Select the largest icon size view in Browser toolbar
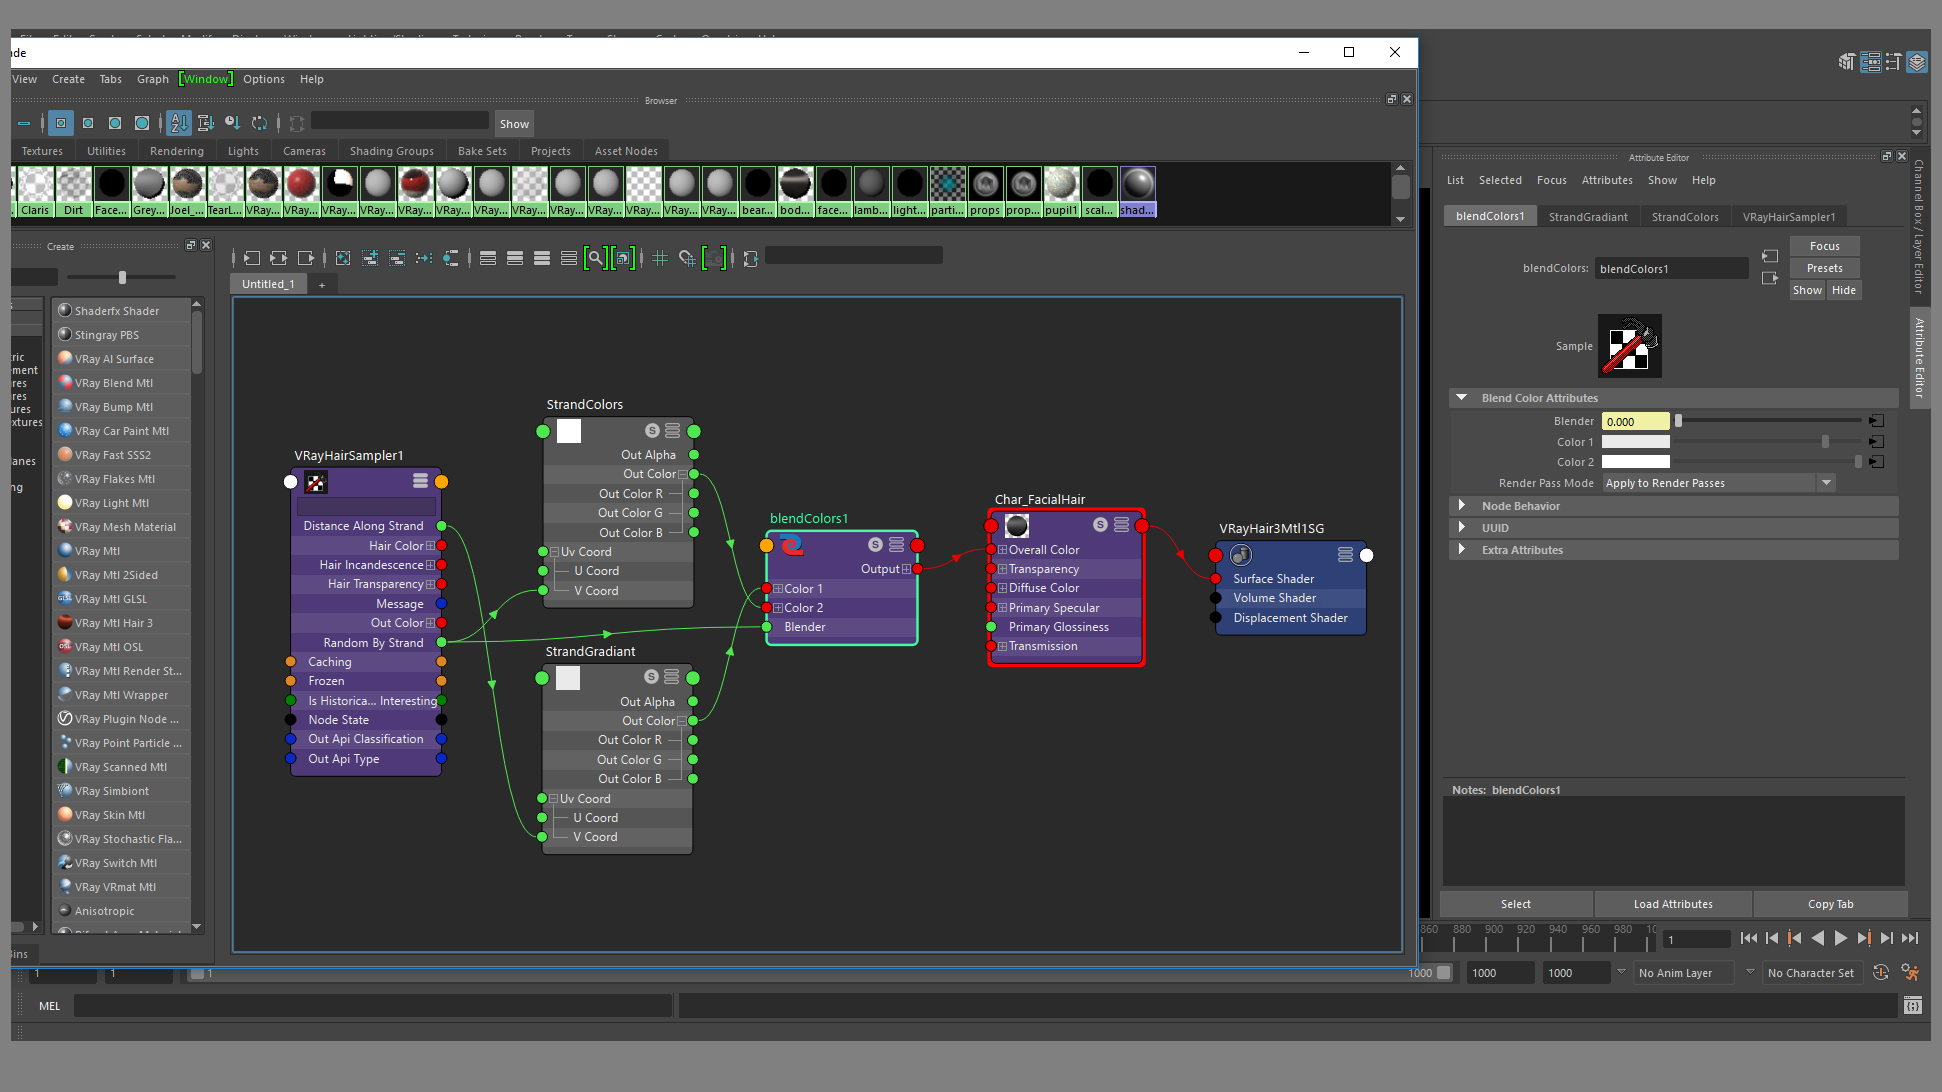1942x1092 pixels. pos(142,123)
